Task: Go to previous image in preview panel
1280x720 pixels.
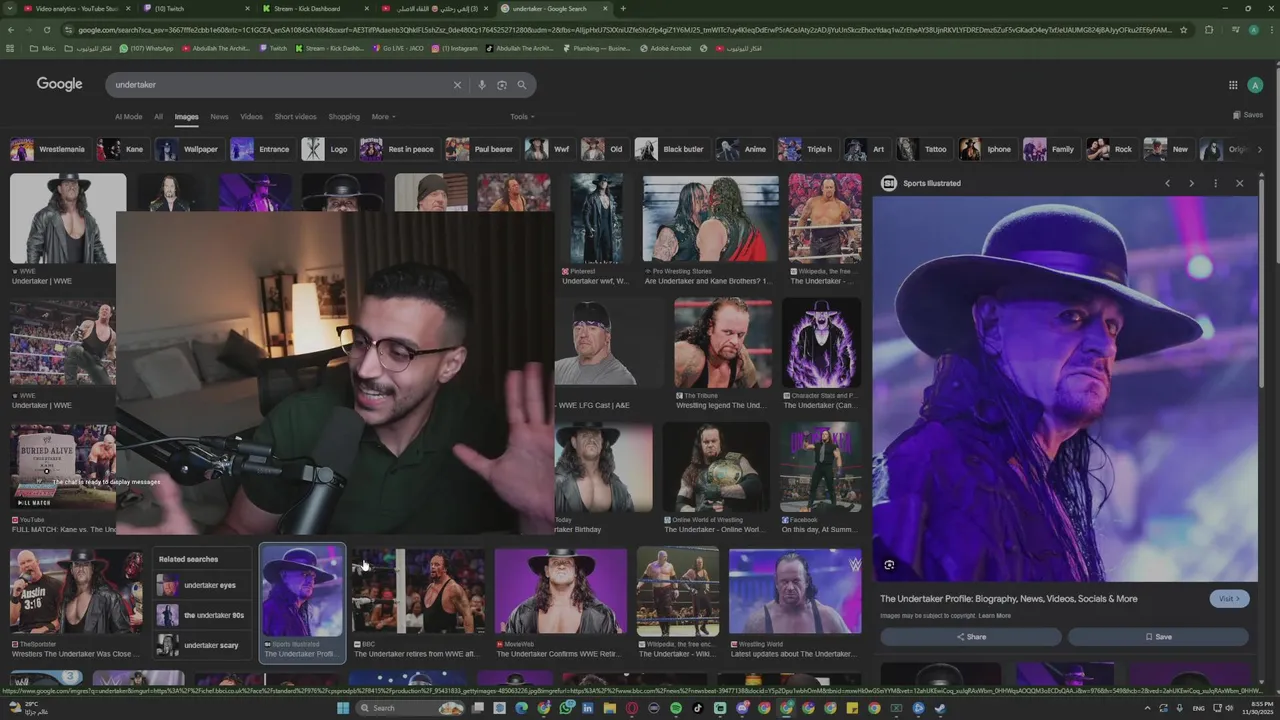Action: coord(1167,183)
